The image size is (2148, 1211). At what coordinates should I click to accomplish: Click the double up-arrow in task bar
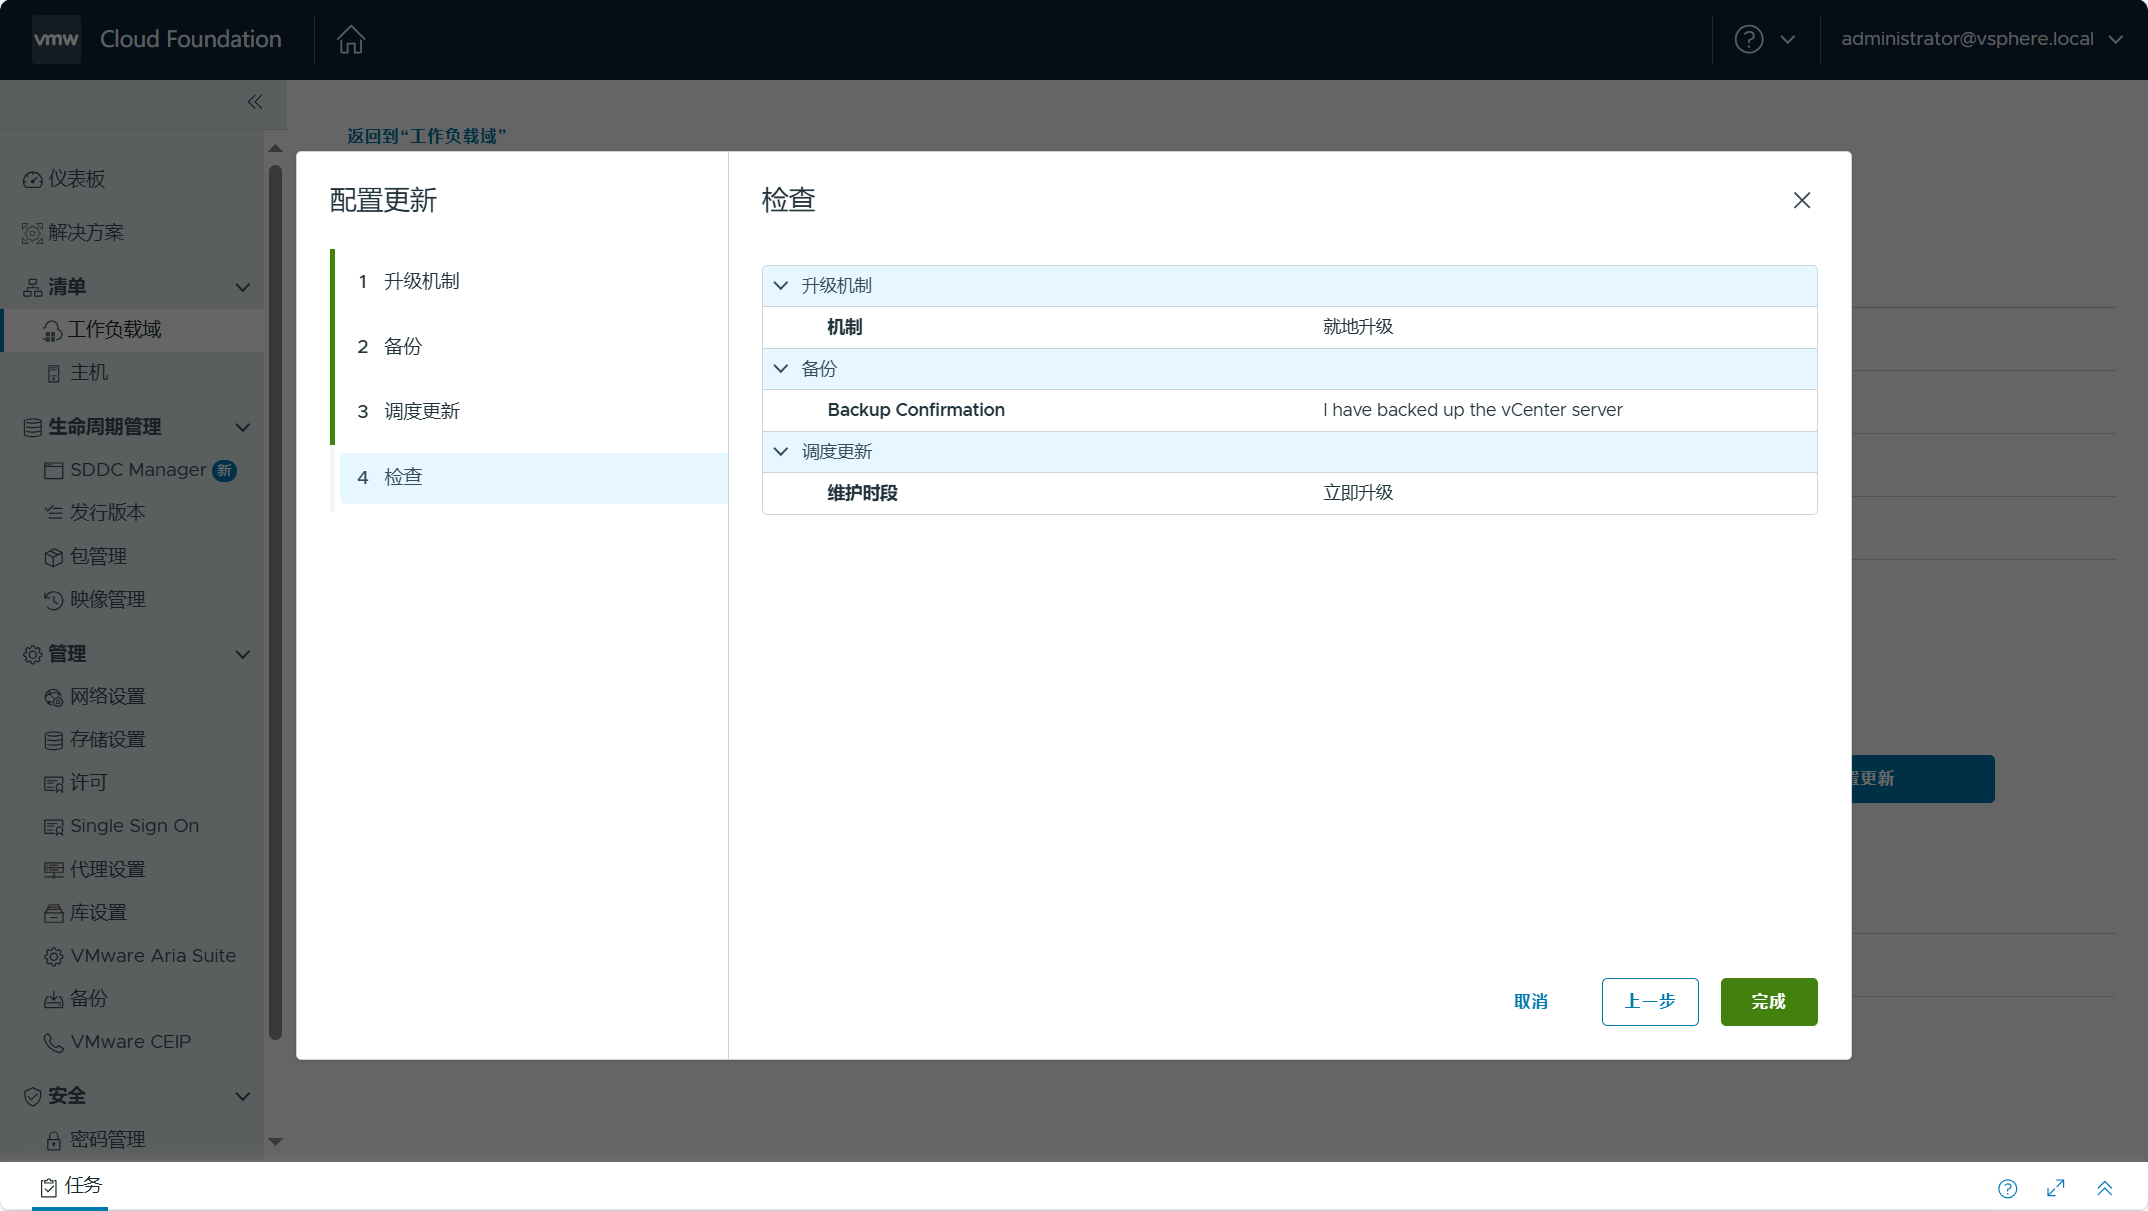coord(2105,1188)
